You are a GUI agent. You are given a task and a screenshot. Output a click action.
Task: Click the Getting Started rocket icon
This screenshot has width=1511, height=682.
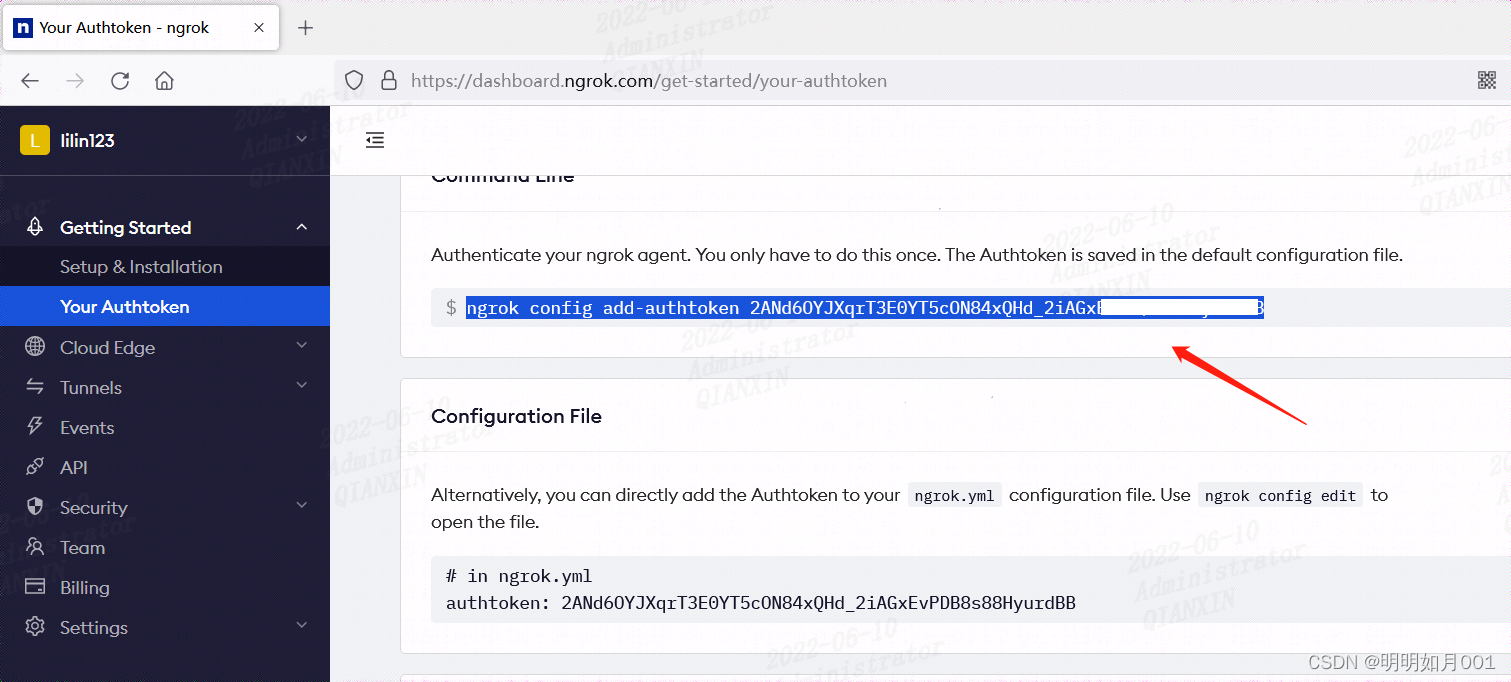click(x=35, y=227)
